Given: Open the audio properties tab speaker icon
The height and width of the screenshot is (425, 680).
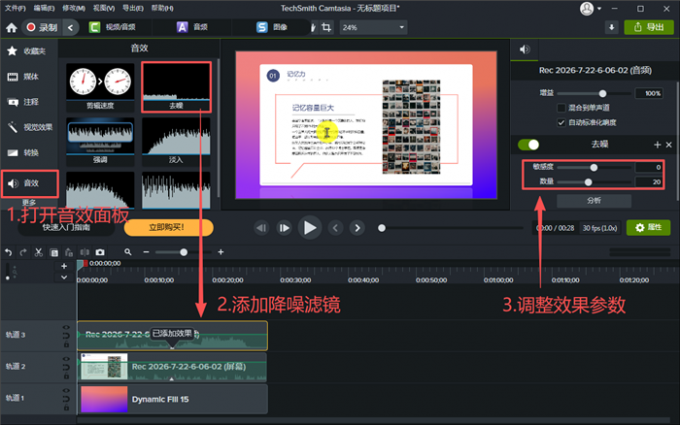Looking at the screenshot, I should coord(524,49).
